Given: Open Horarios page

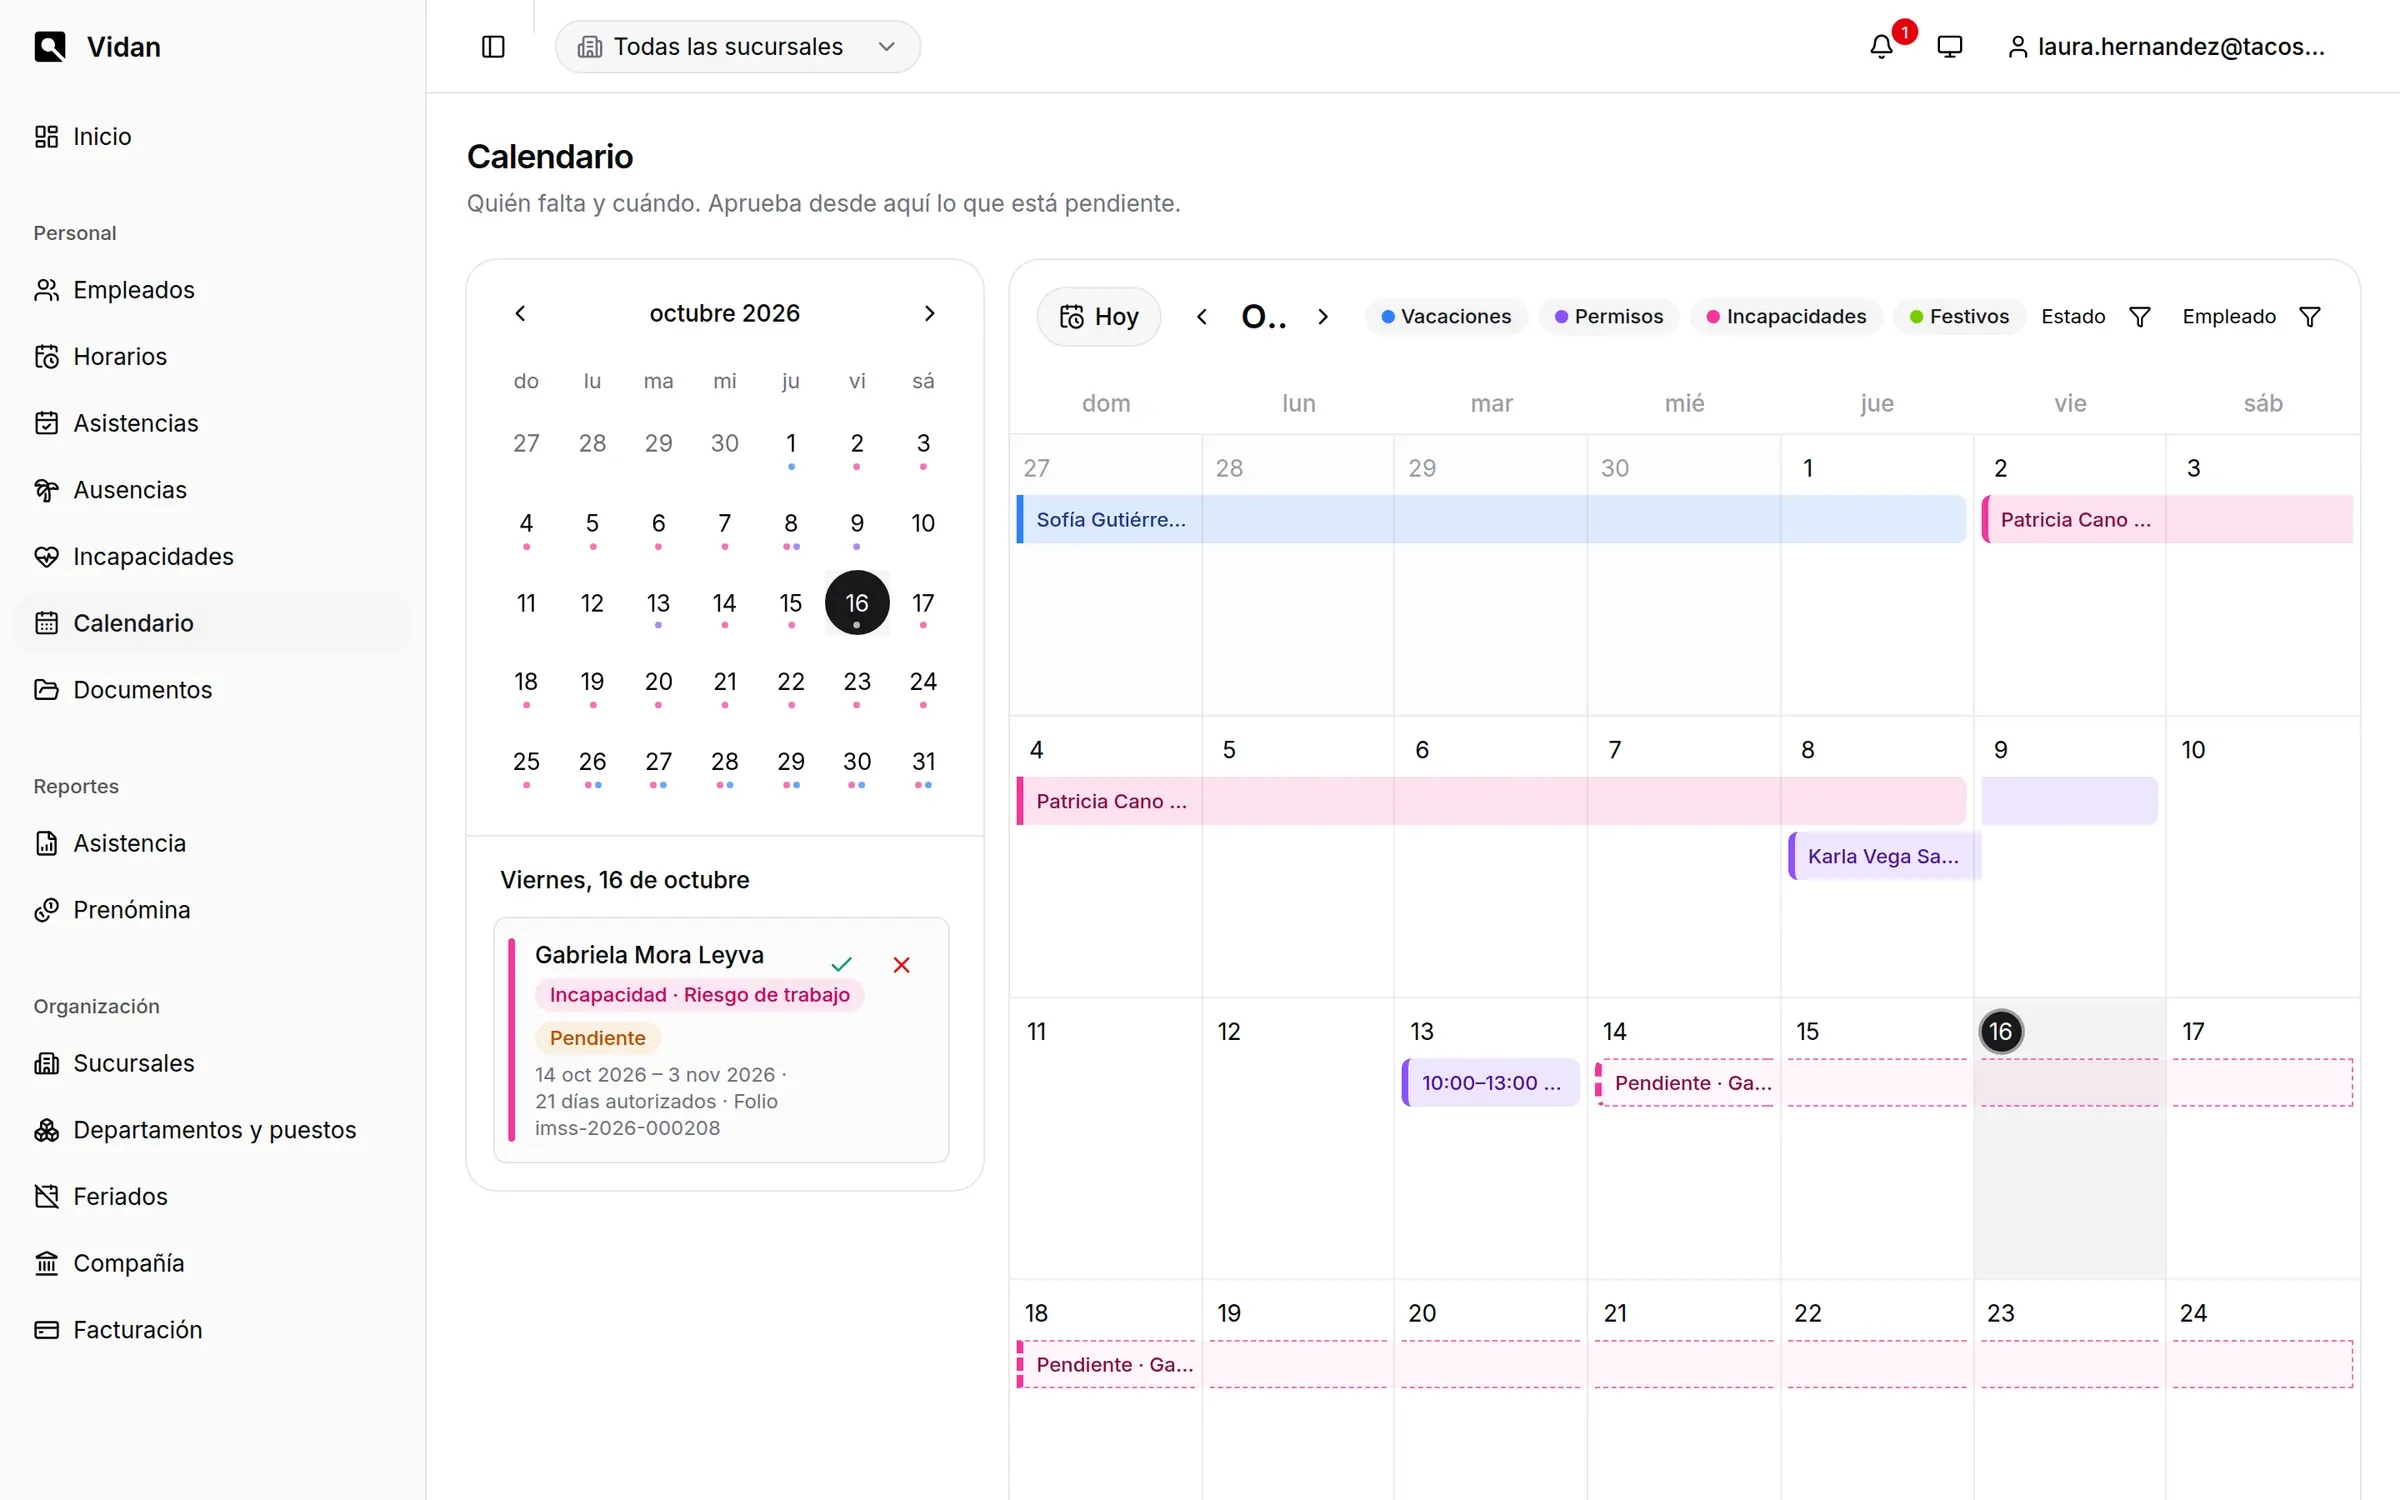Looking at the screenshot, I should (212, 356).
